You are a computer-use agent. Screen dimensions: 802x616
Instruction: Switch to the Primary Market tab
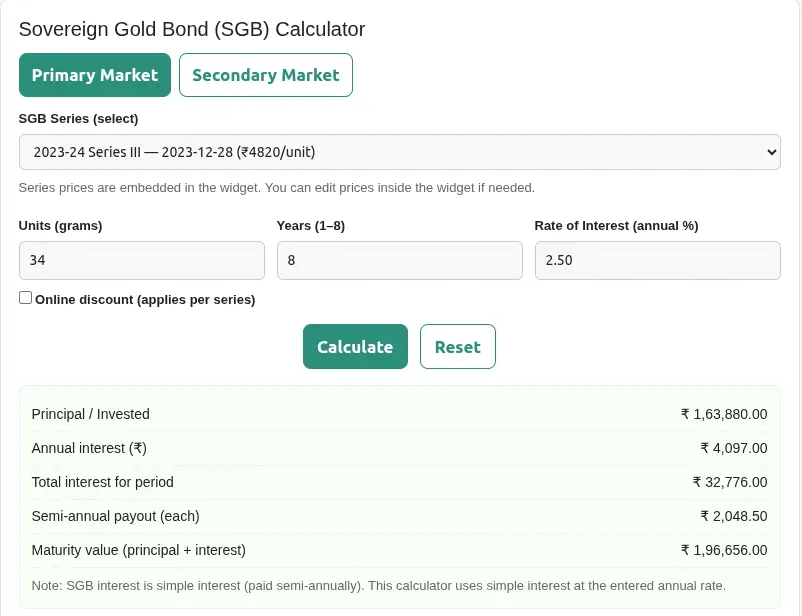pyautogui.click(x=95, y=75)
